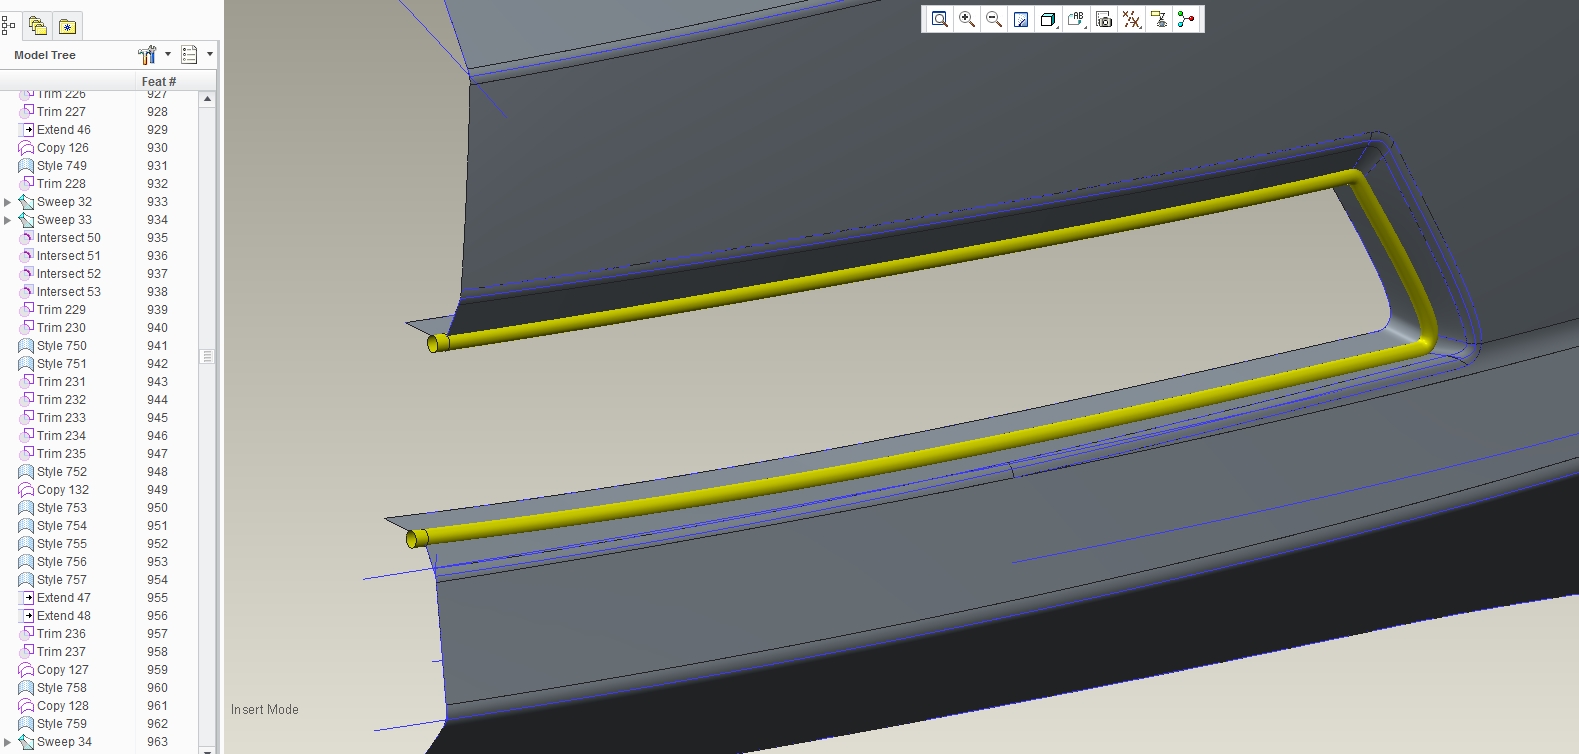Click the Refit view toolbar icon
This screenshot has width=1579, height=754.
click(x=940, y=19)
